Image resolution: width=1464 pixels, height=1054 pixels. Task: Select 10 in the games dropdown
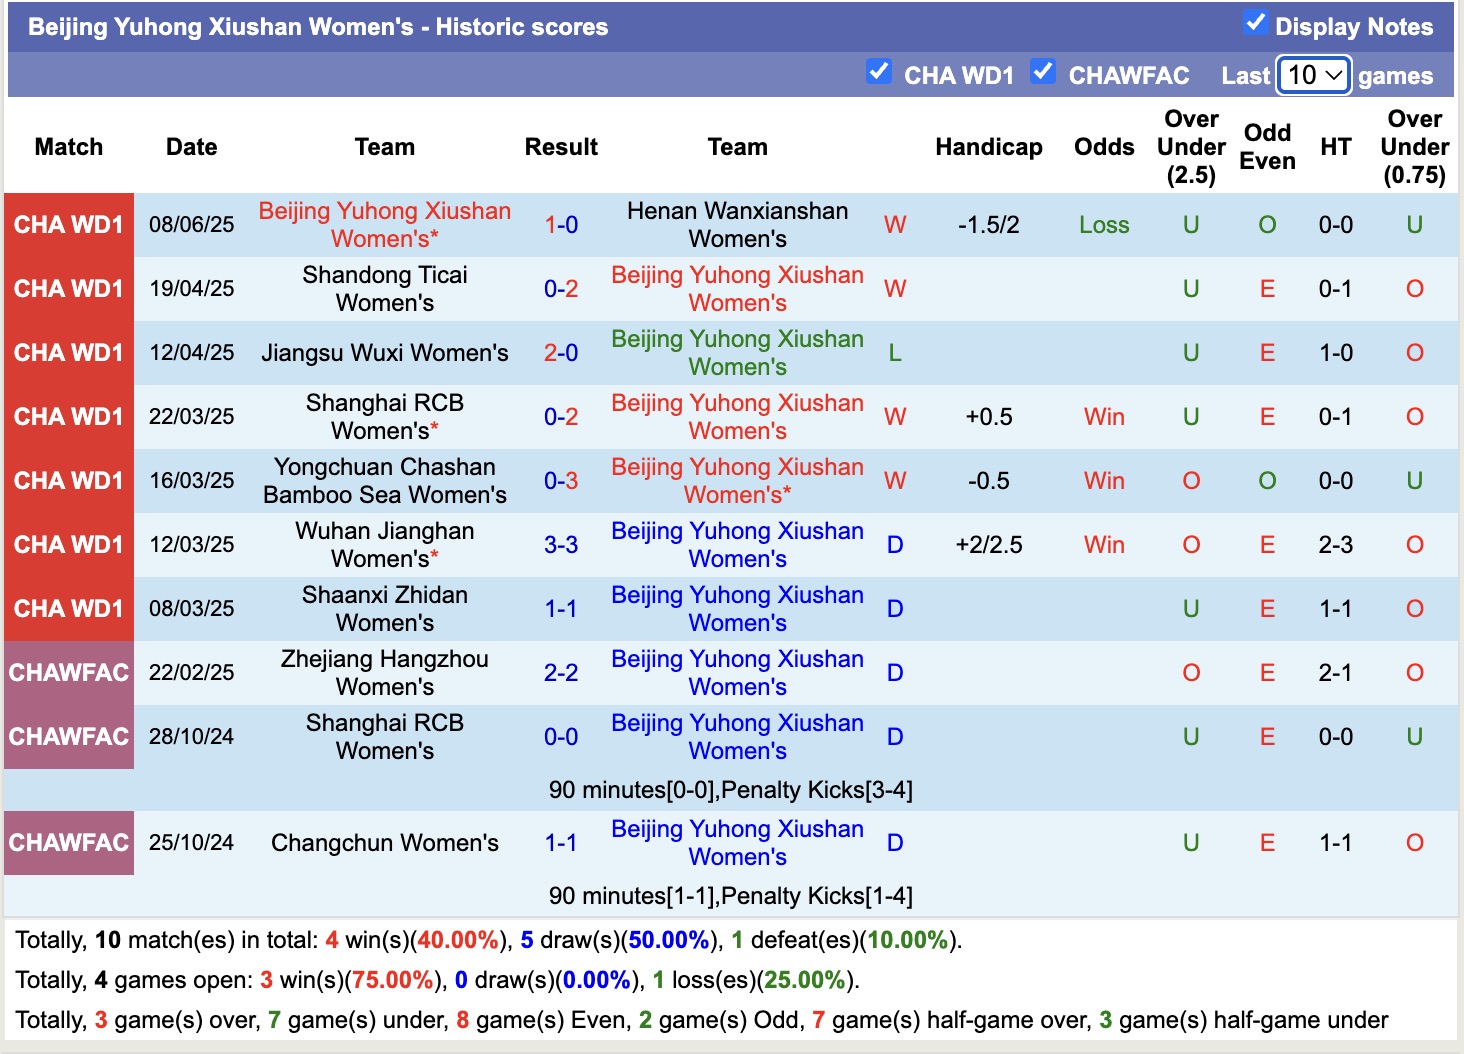(x=1313, y=75)
